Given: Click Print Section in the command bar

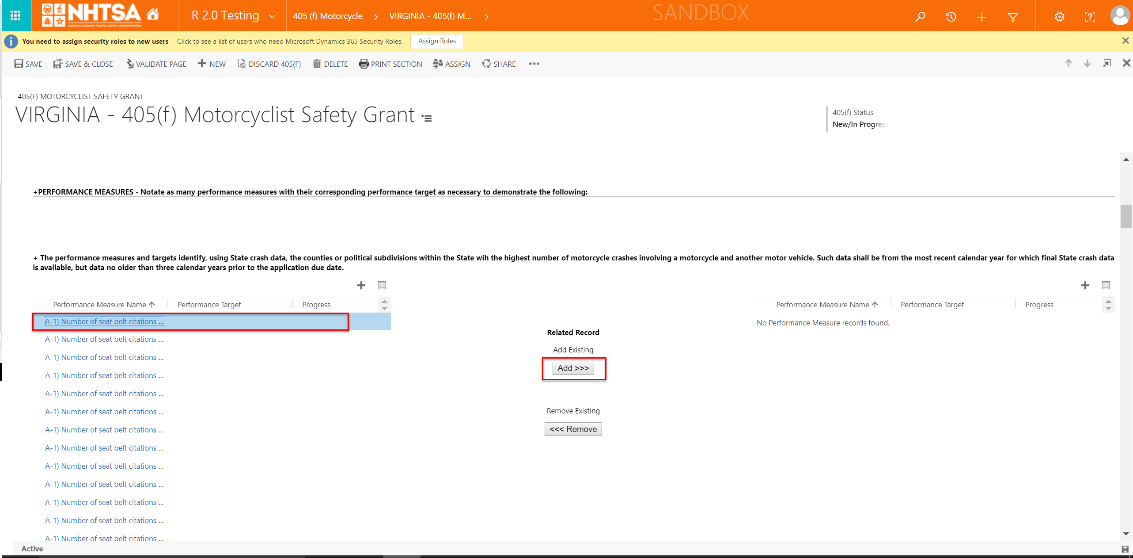Looking at the screenshot, I should [x=390, y=64].
